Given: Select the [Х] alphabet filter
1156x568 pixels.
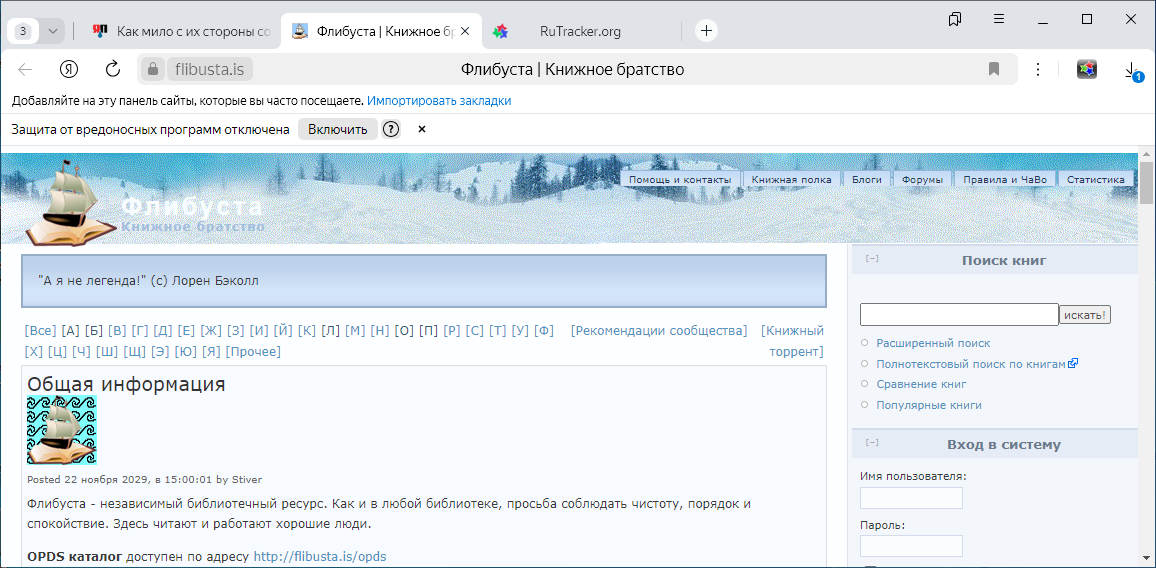Looking at the screenshot, I should (34, 352).
